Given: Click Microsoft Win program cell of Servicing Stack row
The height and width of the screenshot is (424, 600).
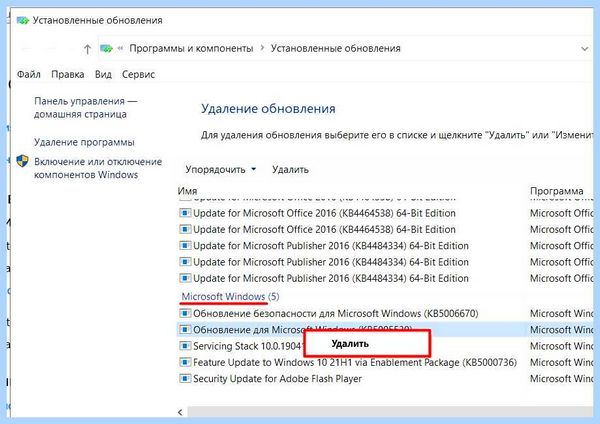Looking at the screenshot, I should click(561, 346).
